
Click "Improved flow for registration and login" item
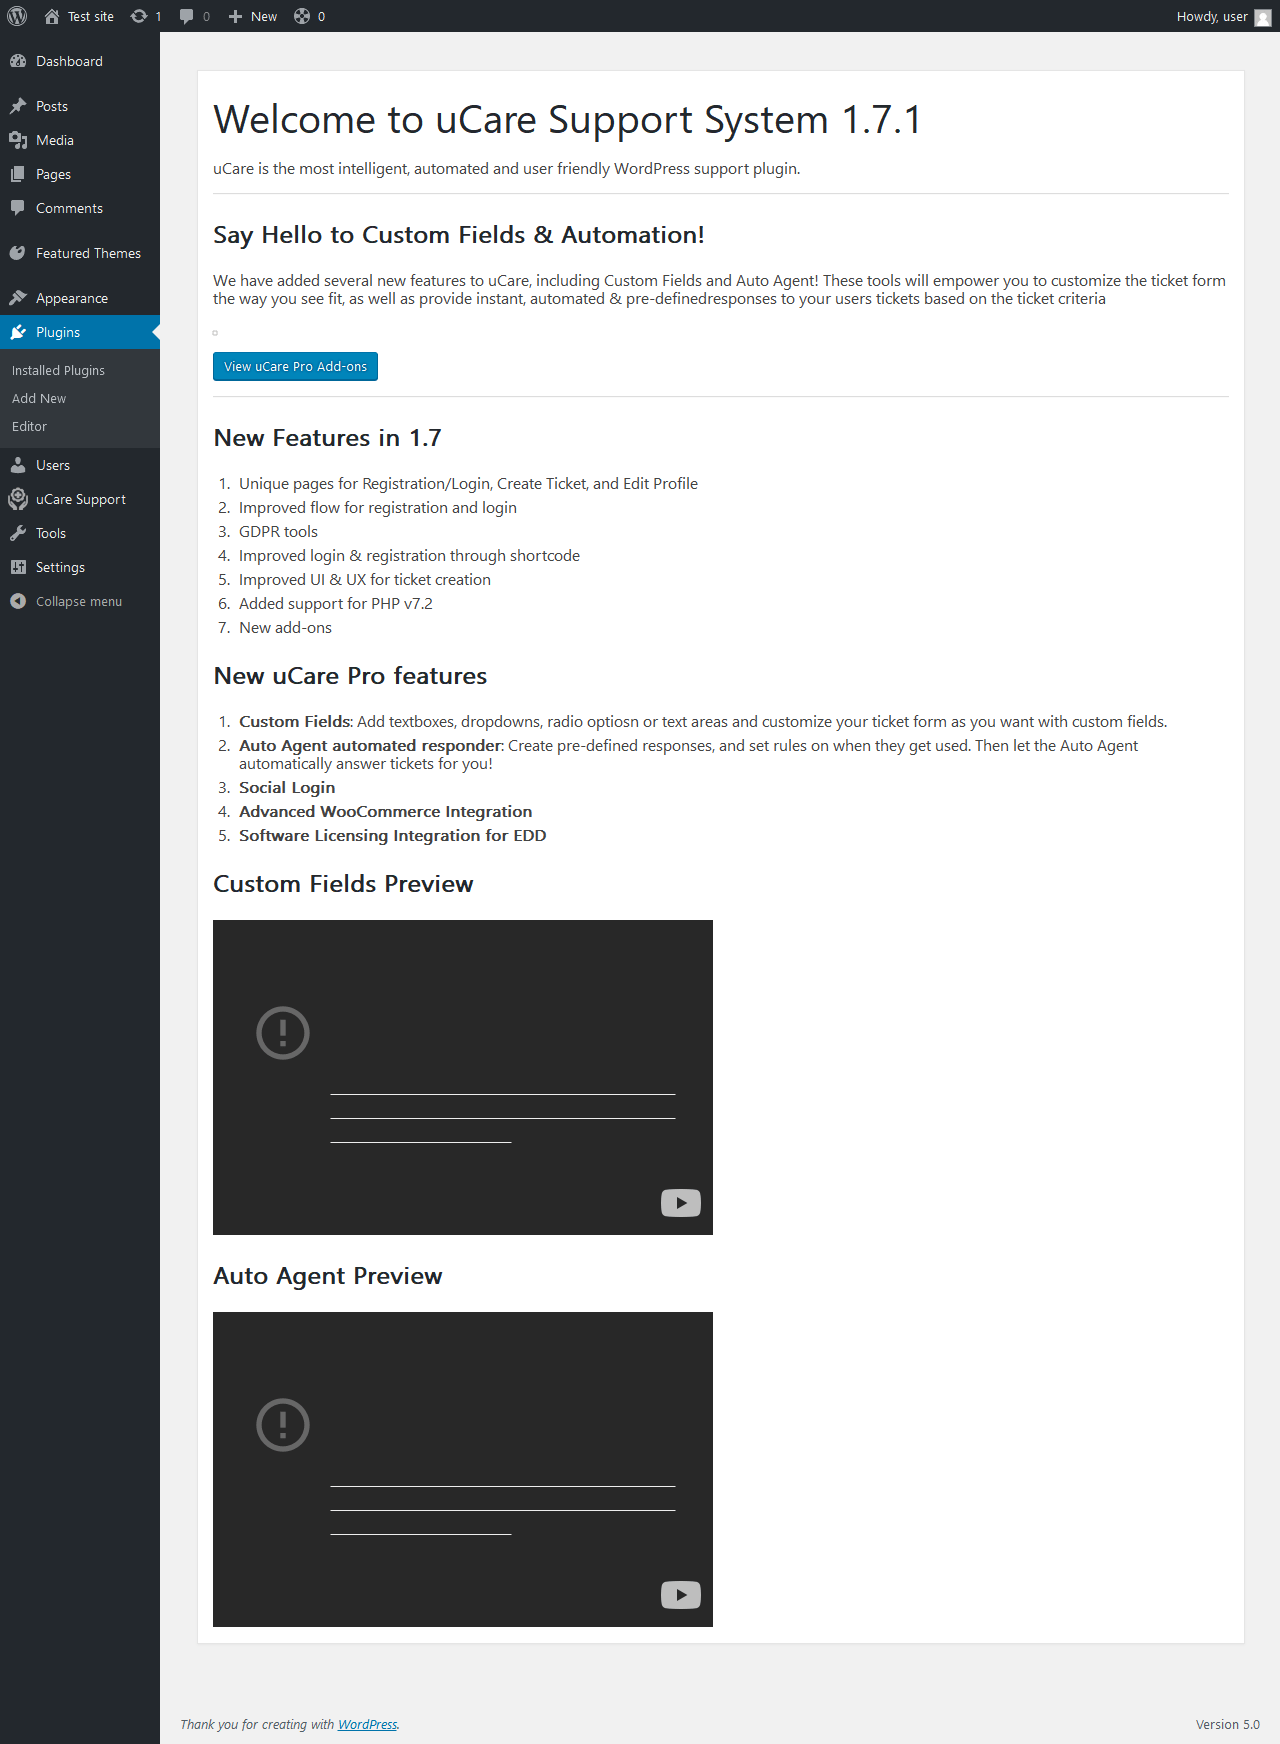coord(378,507)
